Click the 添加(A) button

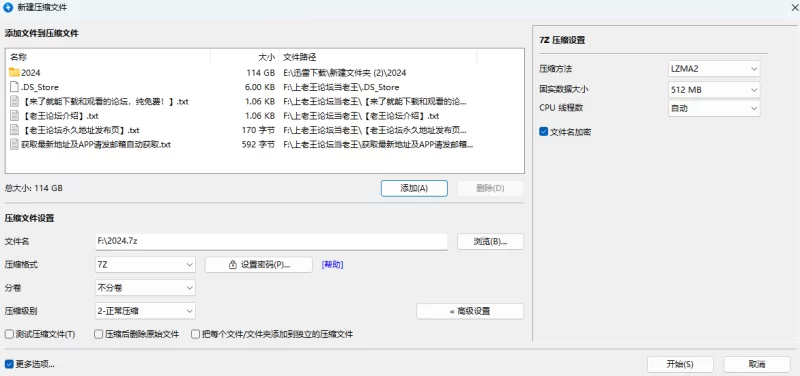click(414, 188)
